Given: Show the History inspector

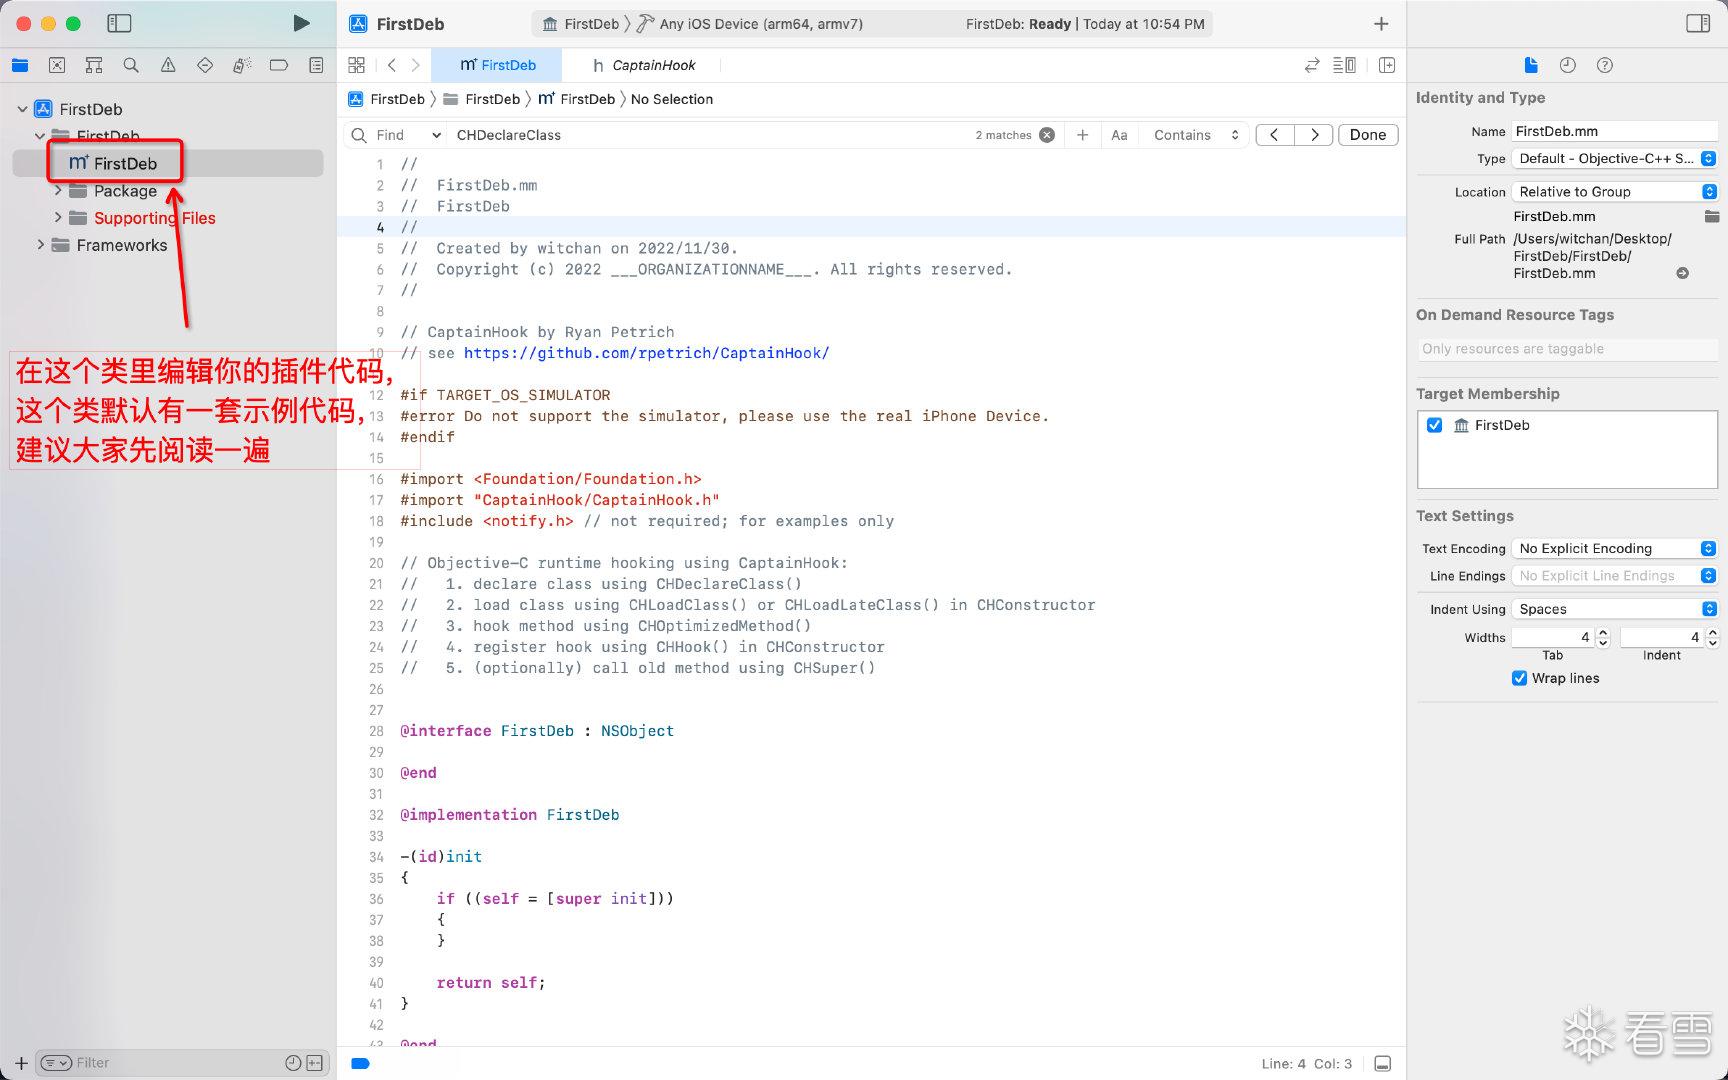Looking at the screenshot, I should [x=1568, y=65].
